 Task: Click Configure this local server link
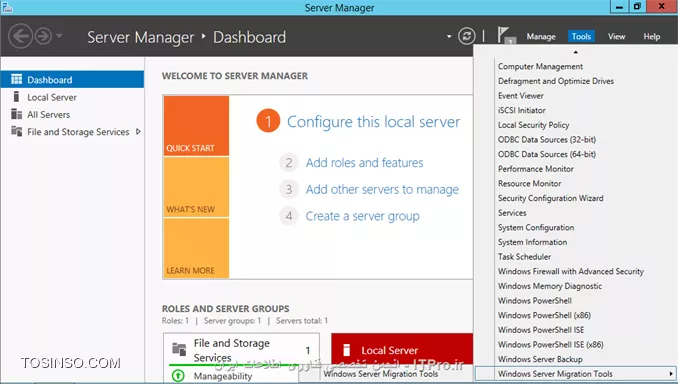(x=374, y=122)
